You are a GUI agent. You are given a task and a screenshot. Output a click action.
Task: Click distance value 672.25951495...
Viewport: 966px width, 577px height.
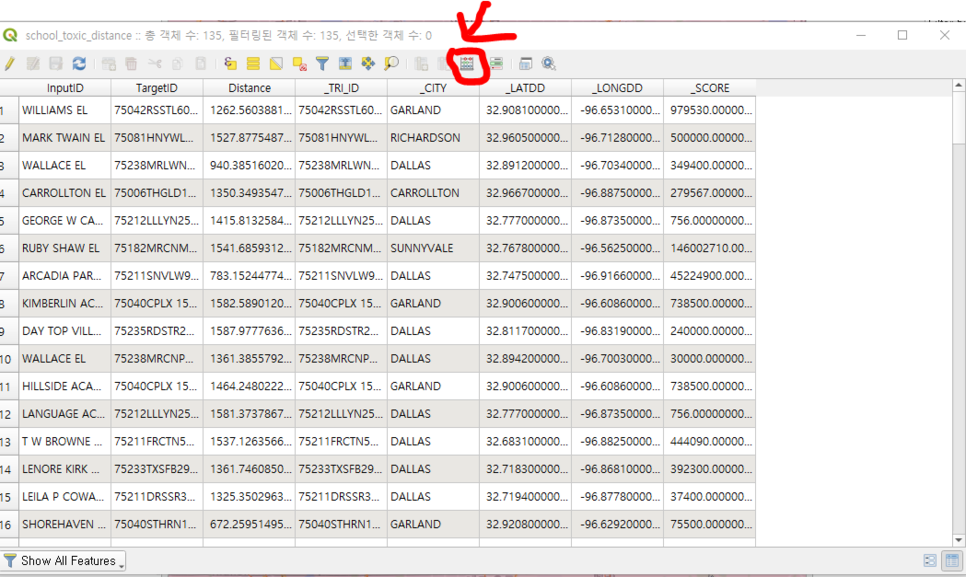tap(249, 524)
